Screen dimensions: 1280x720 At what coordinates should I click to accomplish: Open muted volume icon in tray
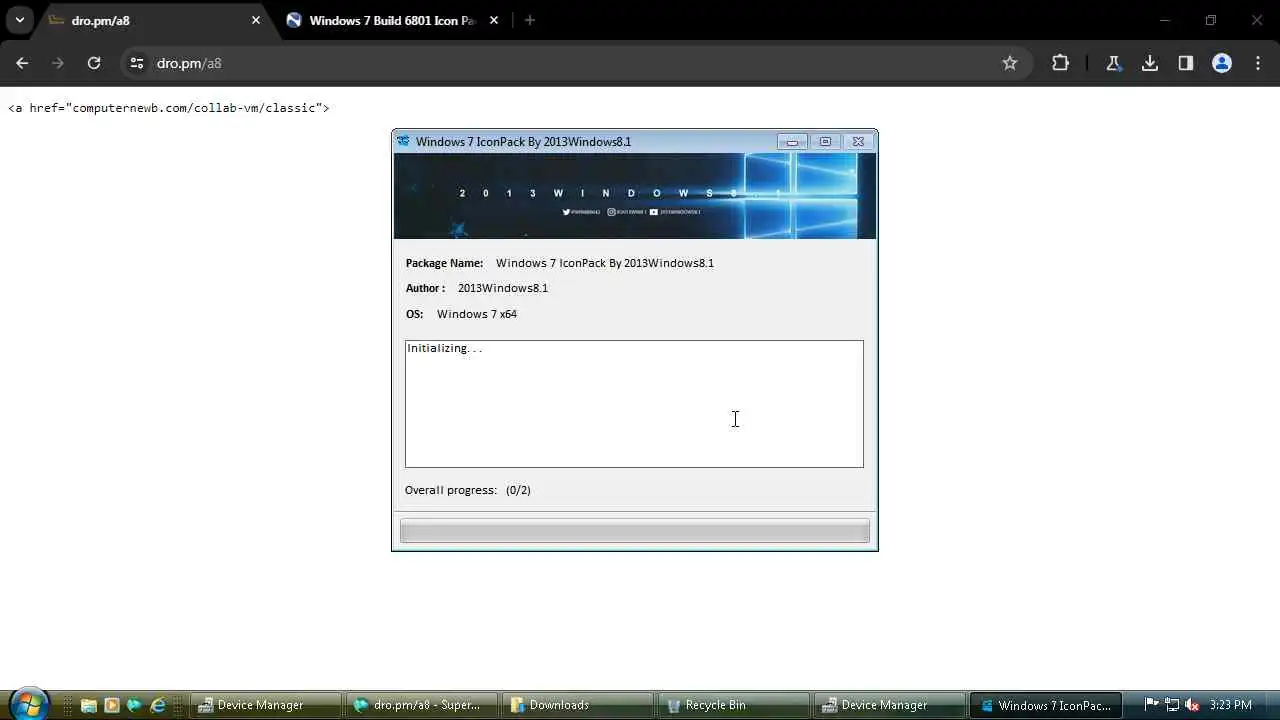pos(1192,705)
